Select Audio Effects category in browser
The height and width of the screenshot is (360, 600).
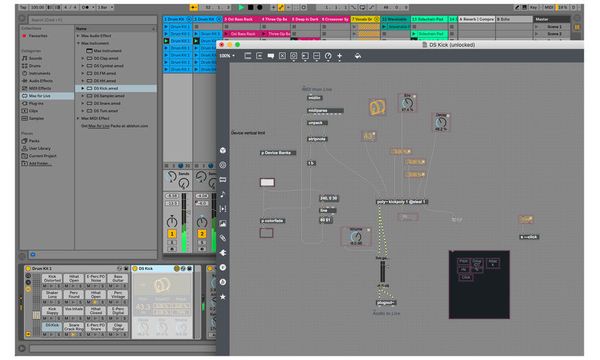click(x=41, y=81)
